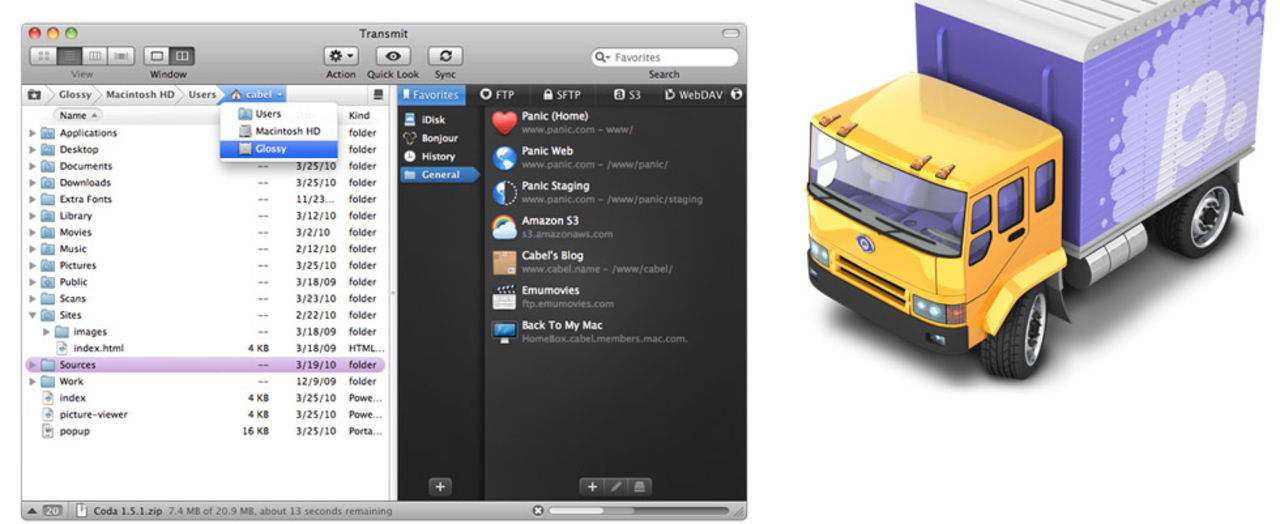
Task: Cancel the Coda 1.5.1.zip transfer
Action: click(x=538, y=511)
